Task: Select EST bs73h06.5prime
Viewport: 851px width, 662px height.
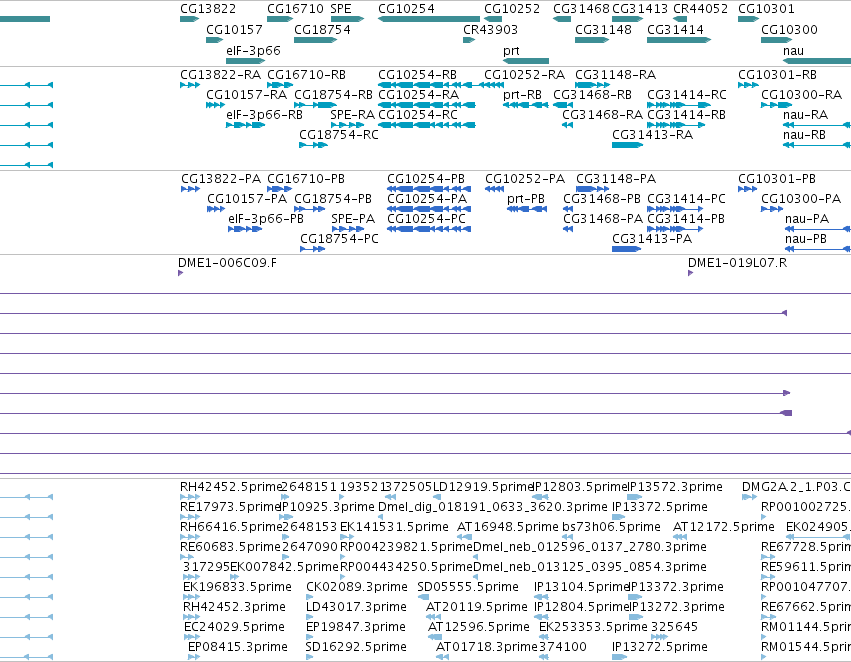Action: [567, 537]
